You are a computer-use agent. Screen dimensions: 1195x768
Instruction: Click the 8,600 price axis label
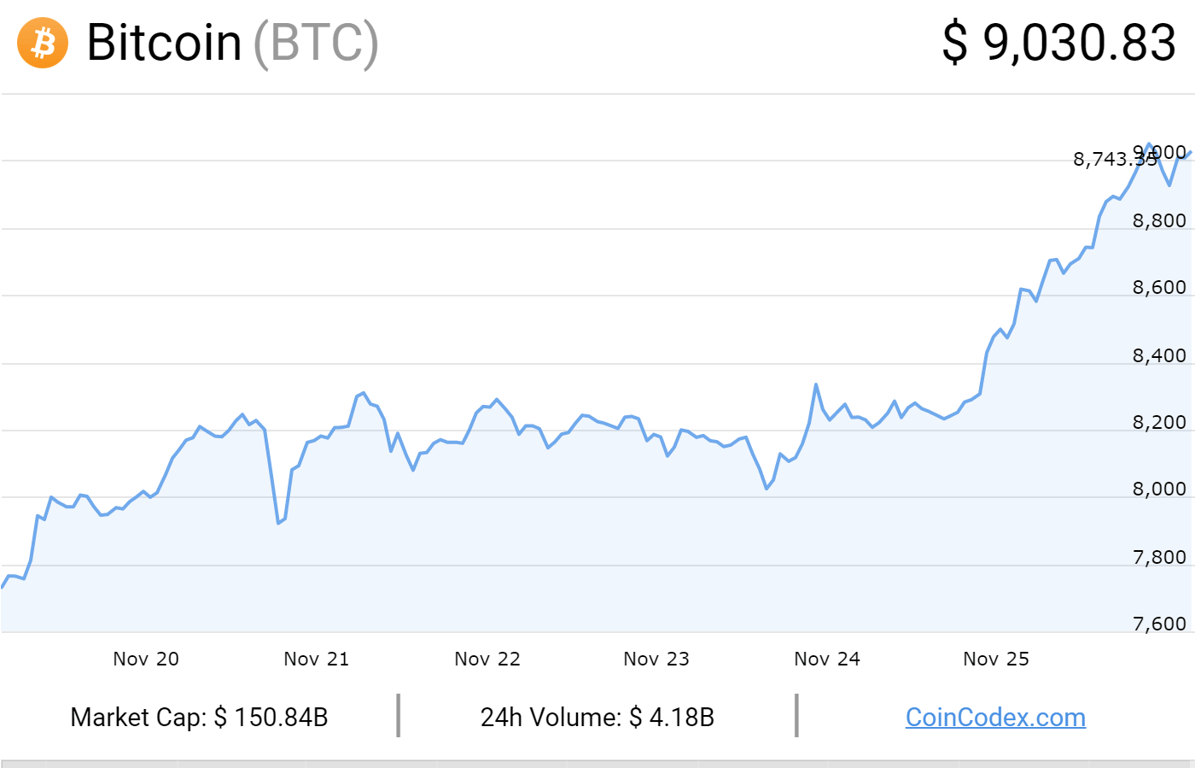click(1159, 288)
